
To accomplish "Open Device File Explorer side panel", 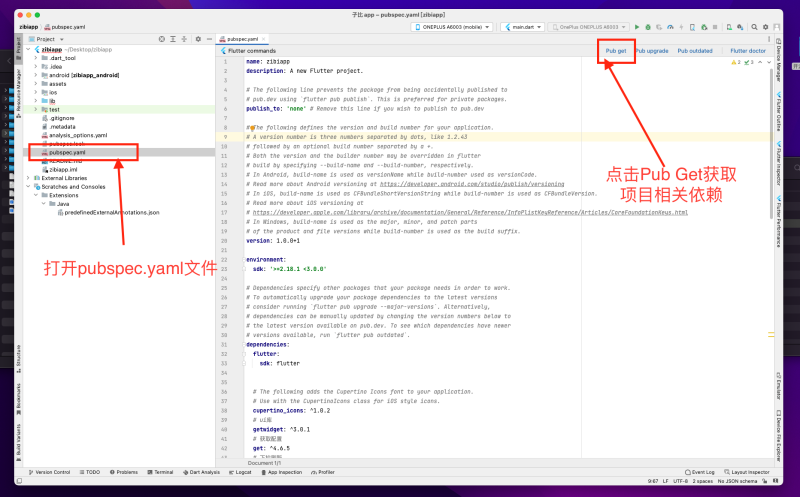I will (x=779, y=435).
